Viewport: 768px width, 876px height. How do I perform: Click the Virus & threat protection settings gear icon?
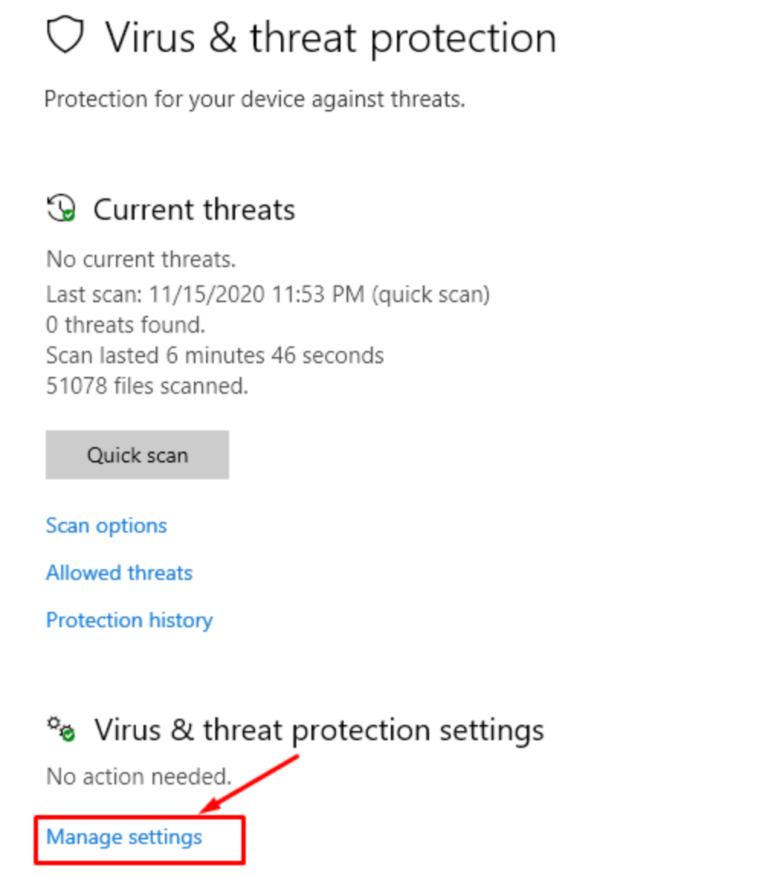click(61, 729)
